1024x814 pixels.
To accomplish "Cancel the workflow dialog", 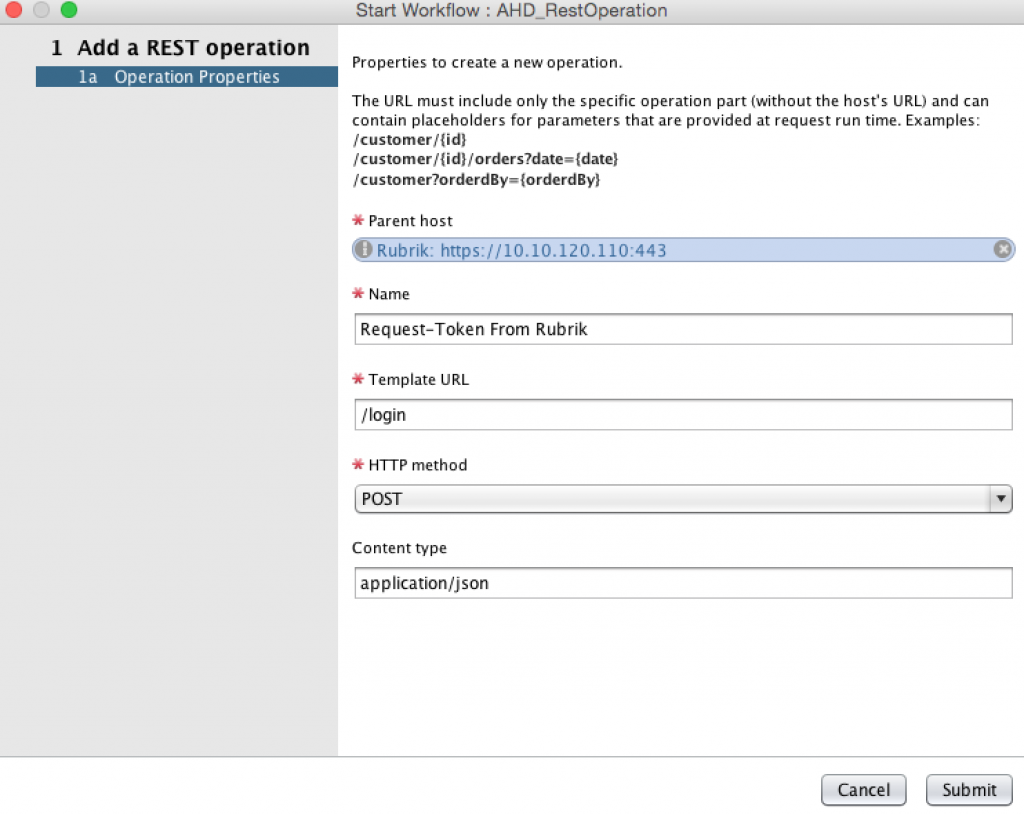I will [x=863, y=790].
